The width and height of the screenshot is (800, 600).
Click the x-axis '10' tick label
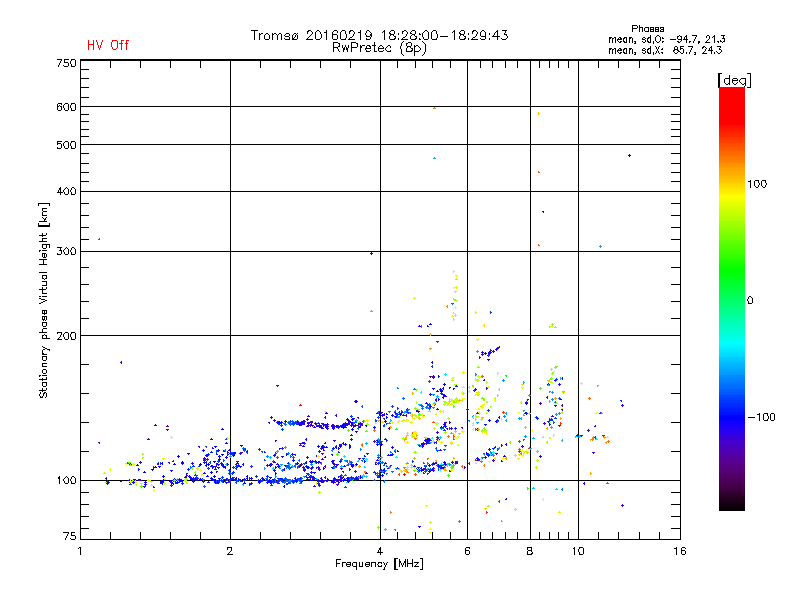pyautogui.click(x=578, y=551)
